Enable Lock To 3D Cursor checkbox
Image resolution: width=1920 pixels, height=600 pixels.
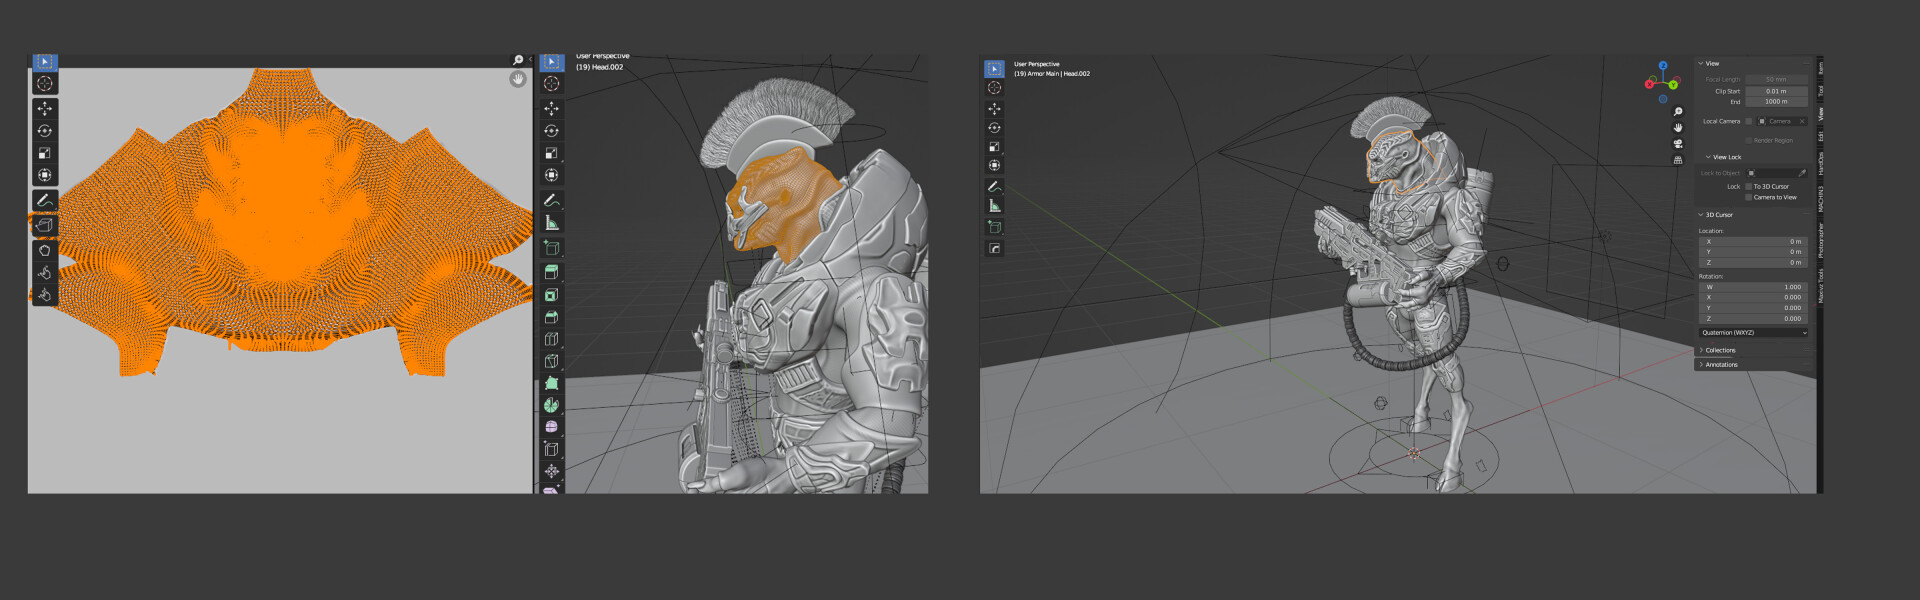coord(1748,187)
